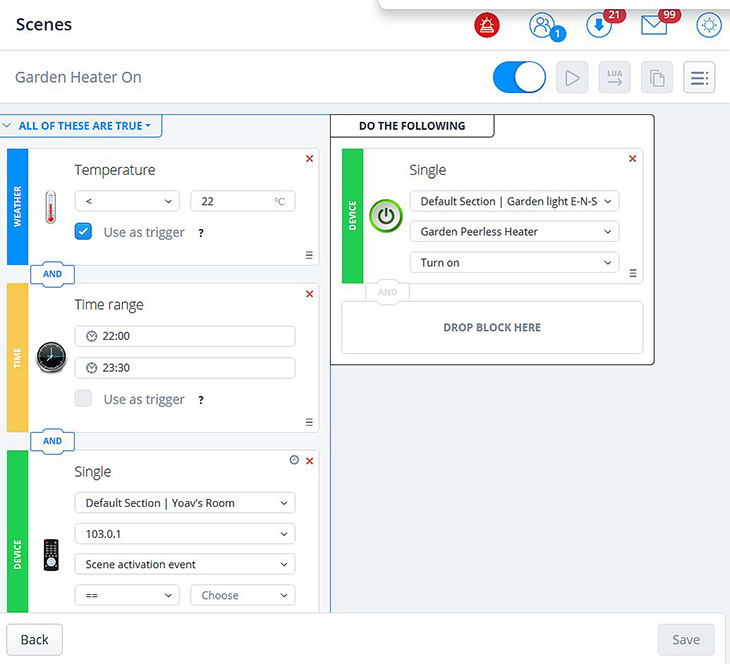Open Default Section Garden light room dropdown
The image size is (730, 664).
514,201
